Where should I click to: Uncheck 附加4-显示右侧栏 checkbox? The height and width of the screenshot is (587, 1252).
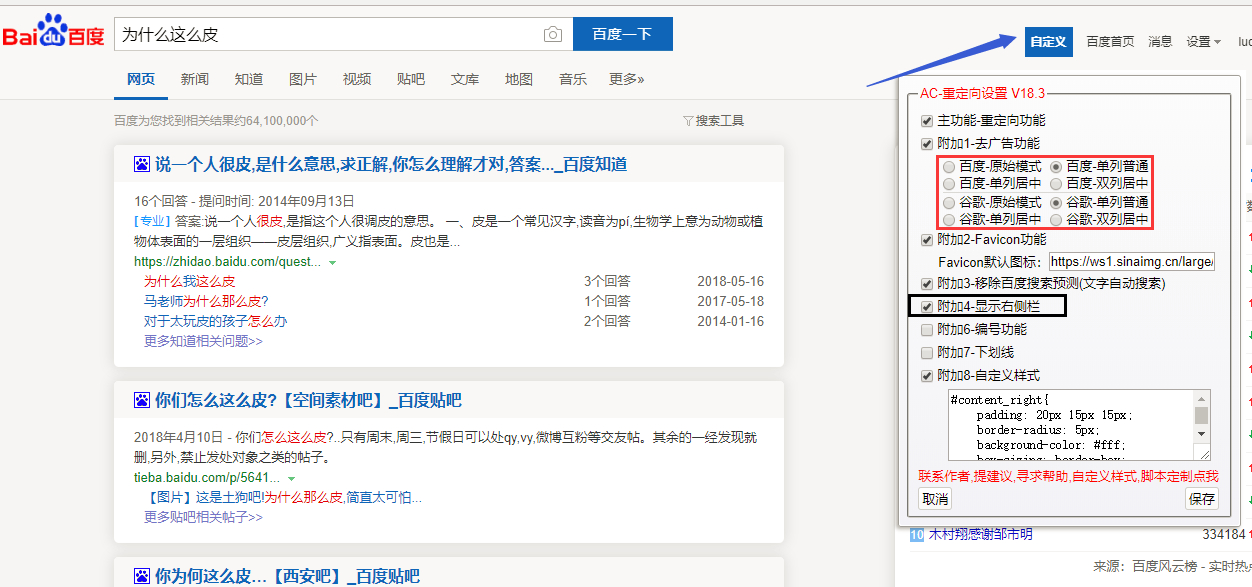pyautogui.click(x=926, y=306)
